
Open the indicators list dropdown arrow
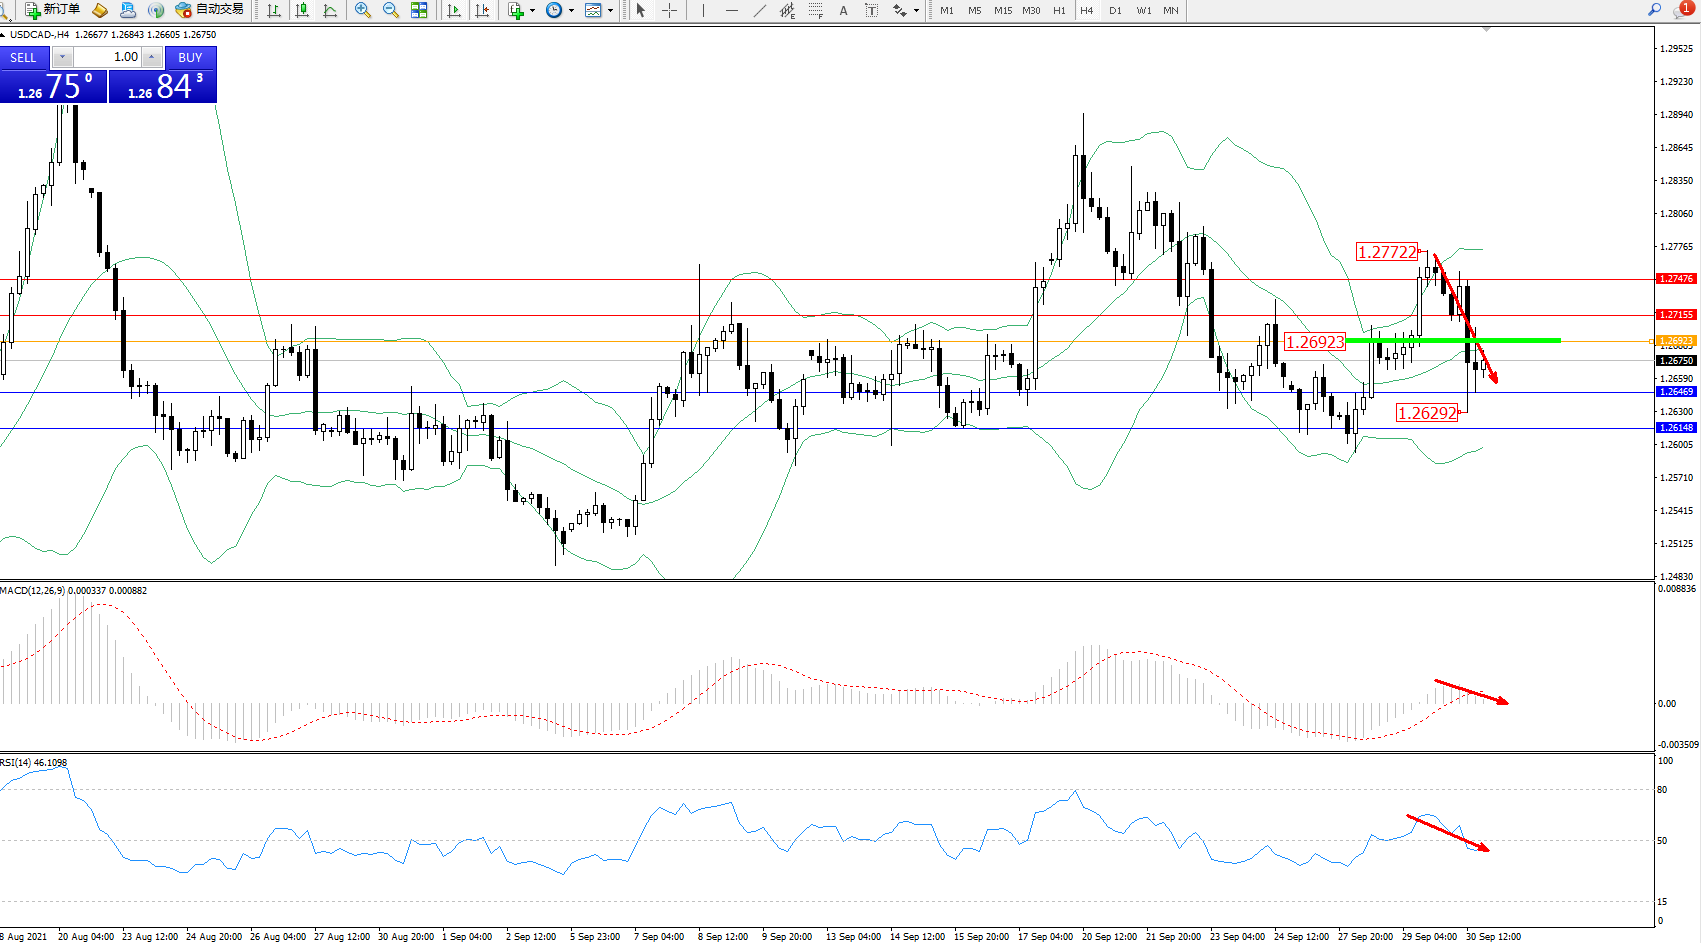[532, 10]
